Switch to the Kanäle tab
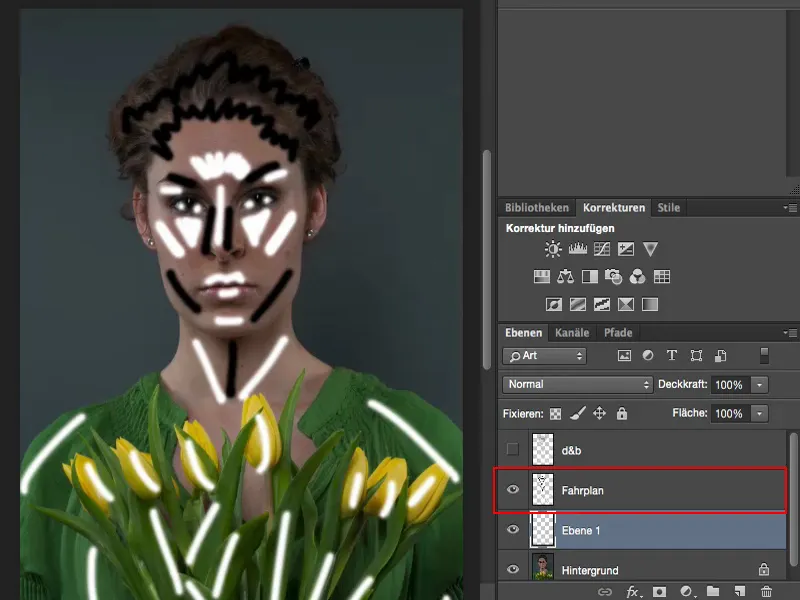 coord(572,333)
